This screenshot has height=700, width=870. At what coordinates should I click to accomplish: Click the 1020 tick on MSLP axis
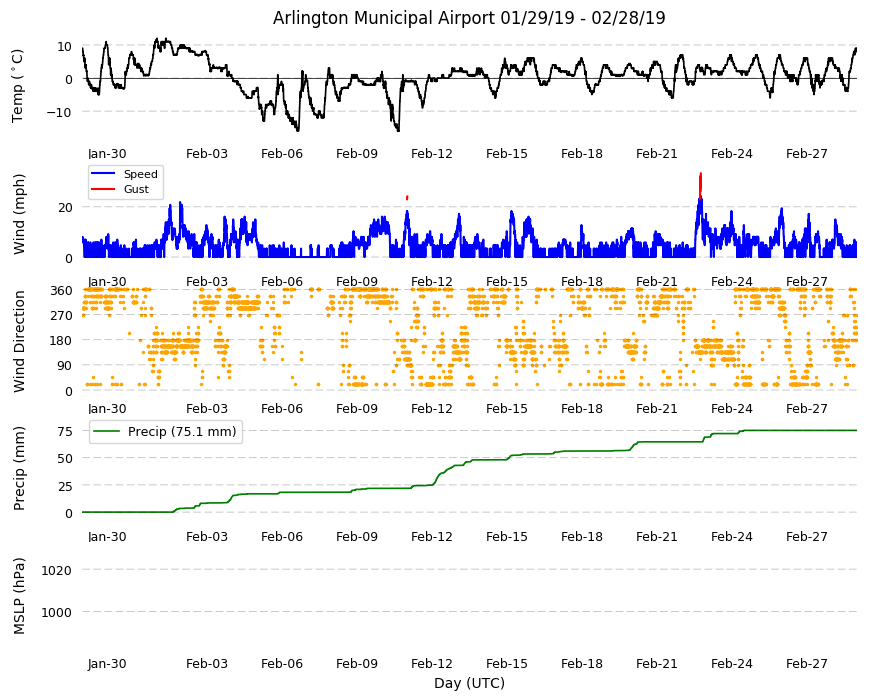[57, 570]
